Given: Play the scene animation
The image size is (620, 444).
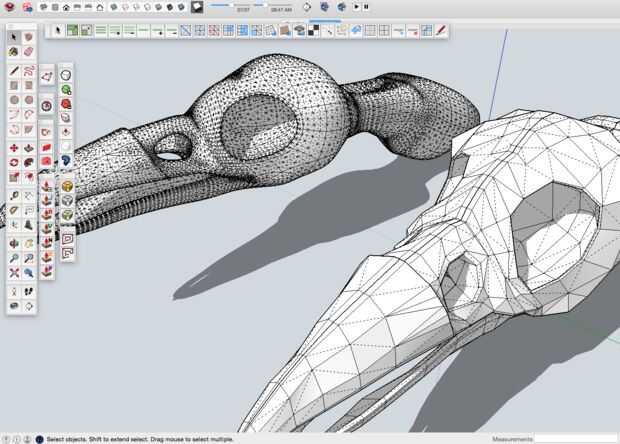Looking at the screenshot, I should tap(356, 7).
